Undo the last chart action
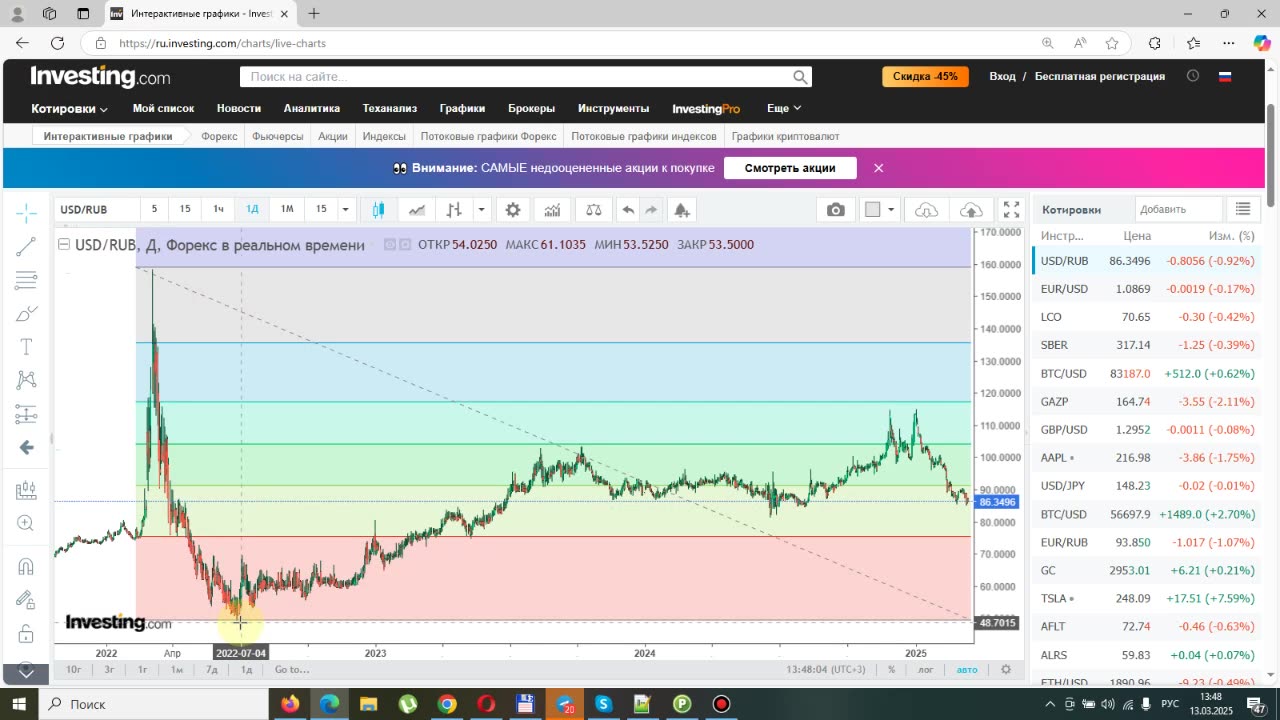1280x720 pixels. coord(628,210)
